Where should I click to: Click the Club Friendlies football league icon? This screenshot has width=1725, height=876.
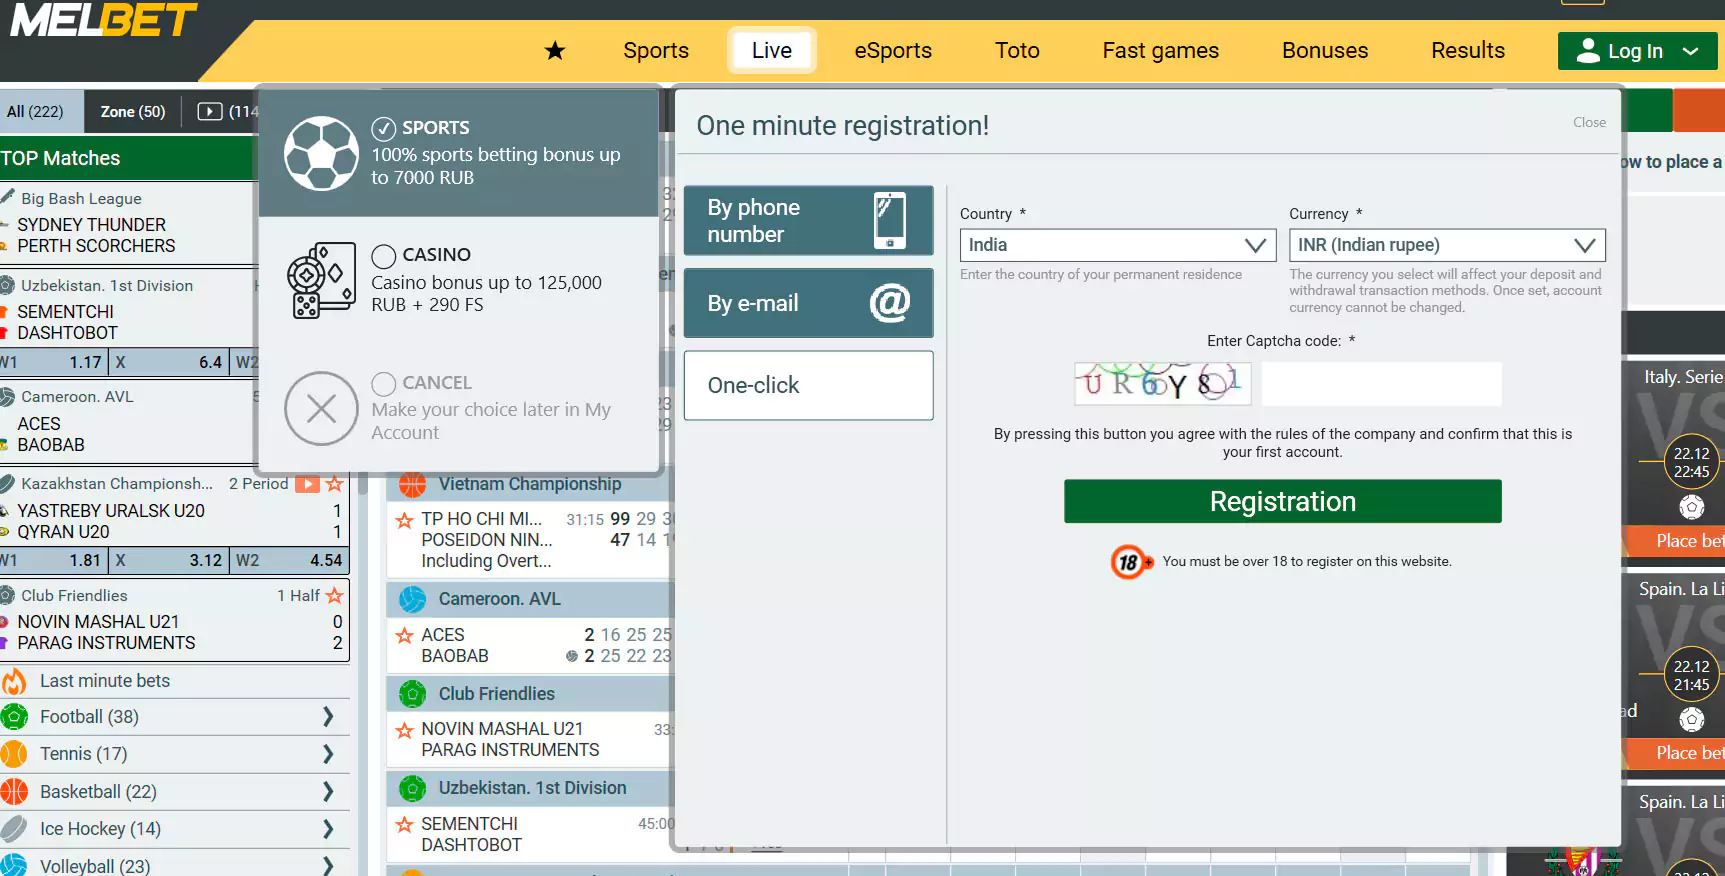pos(412,694)
